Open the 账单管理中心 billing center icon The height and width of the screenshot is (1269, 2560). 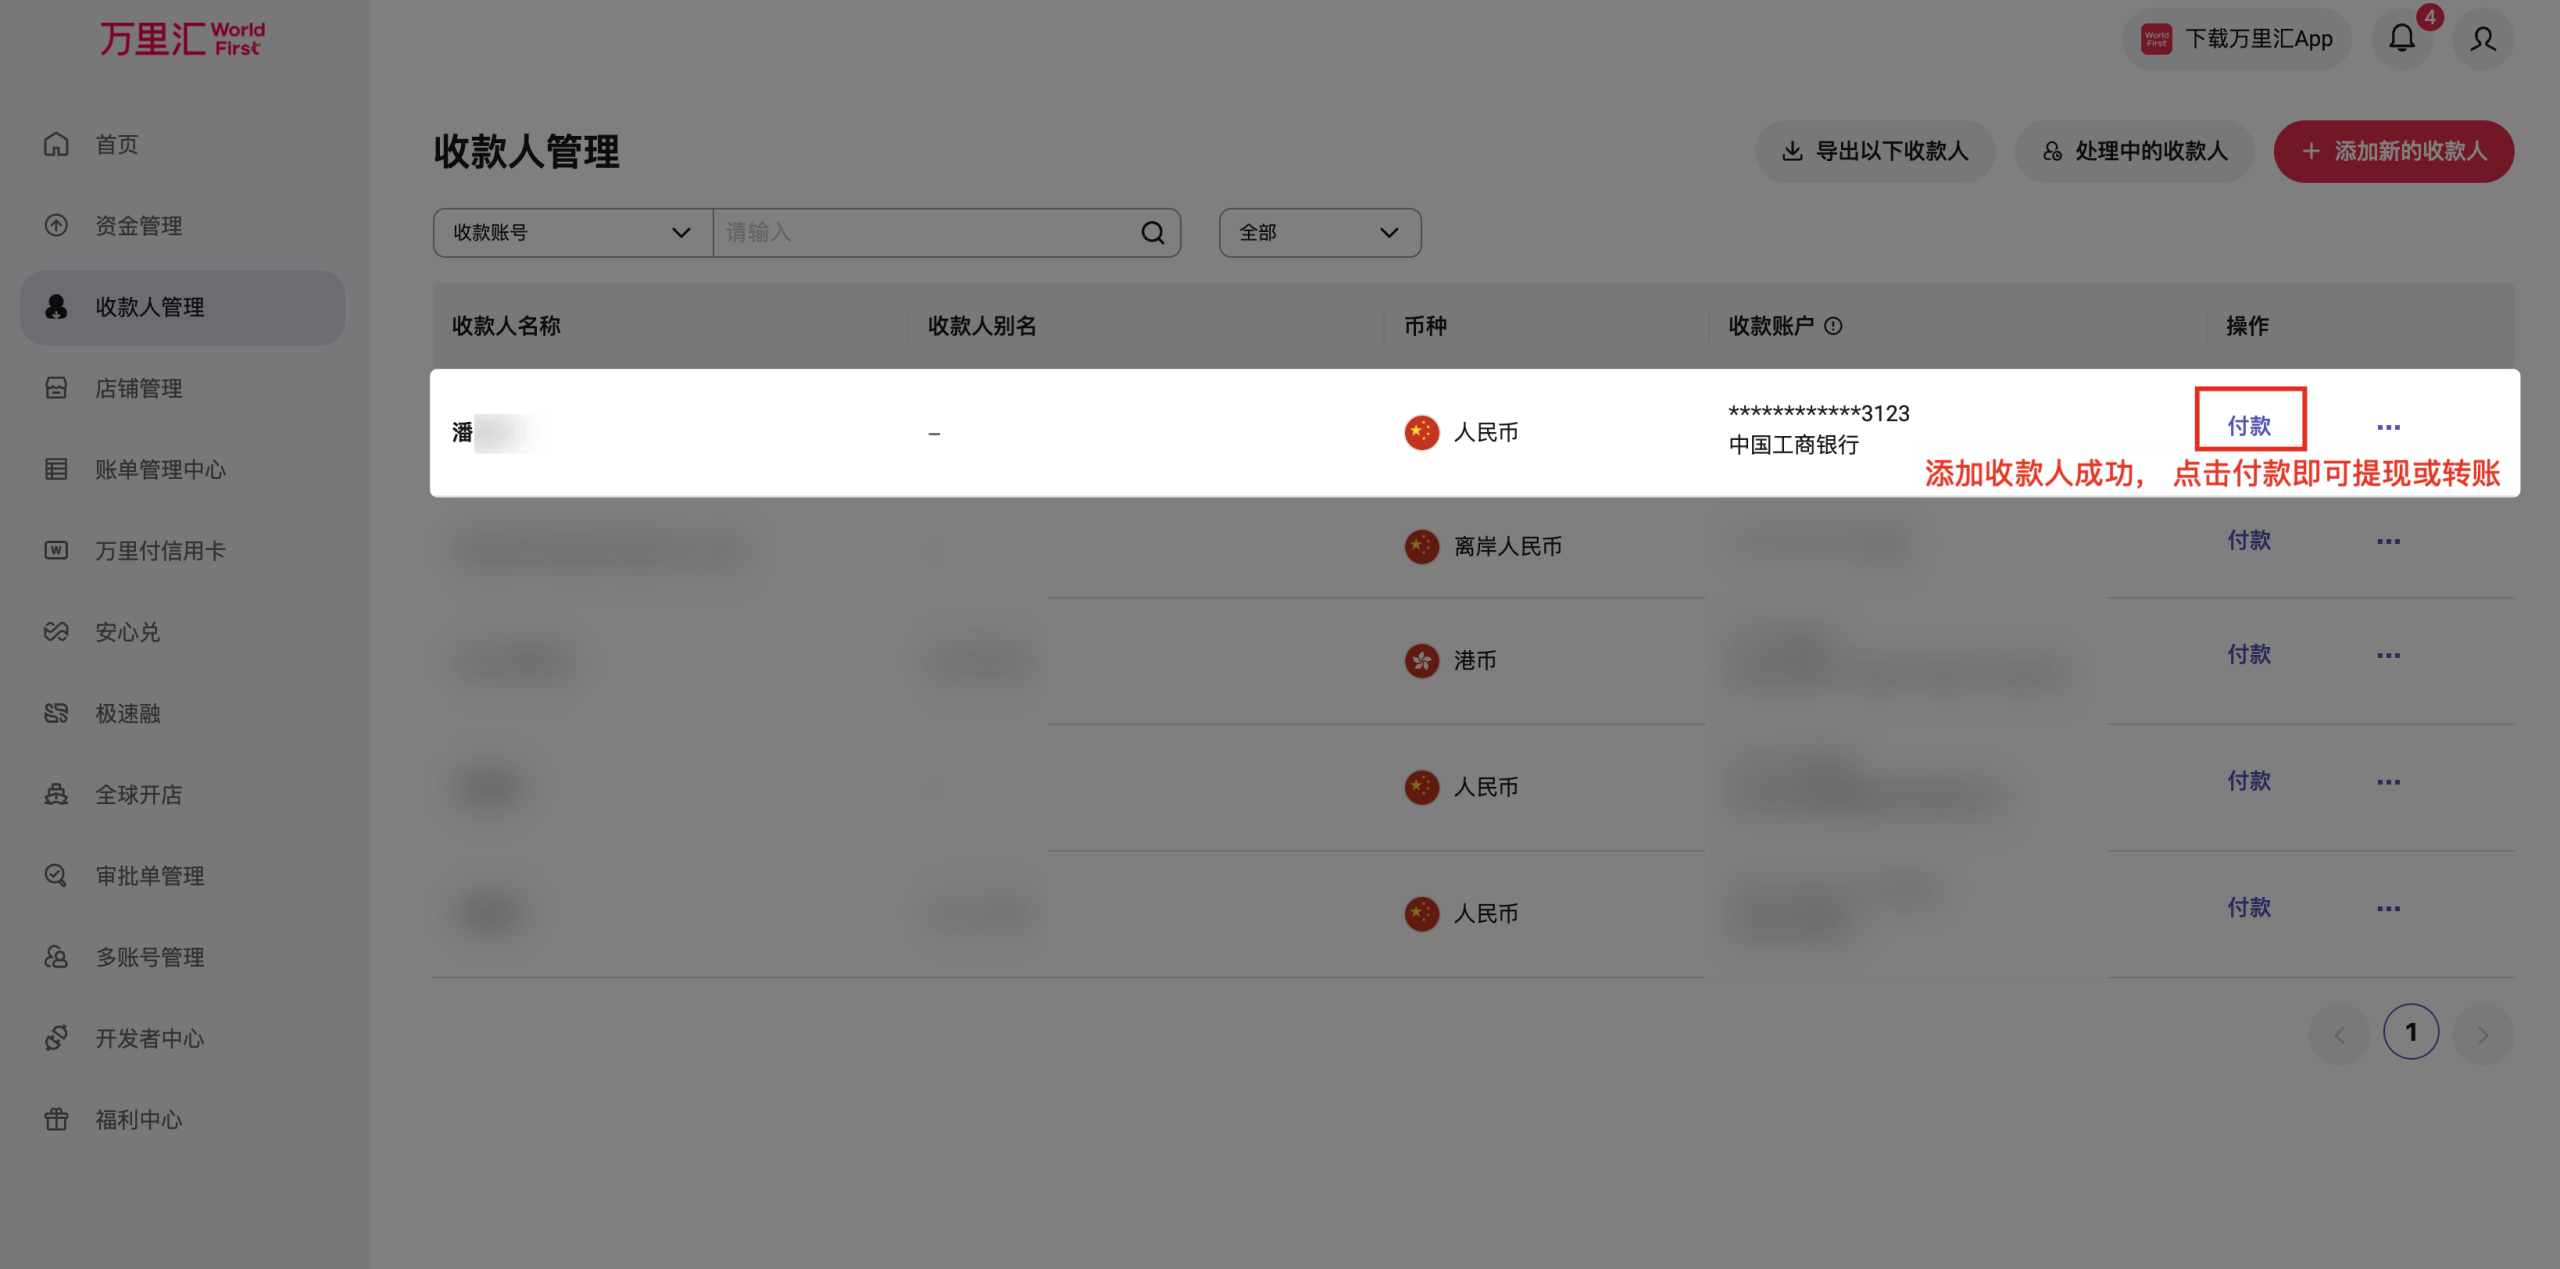[57, 469]
